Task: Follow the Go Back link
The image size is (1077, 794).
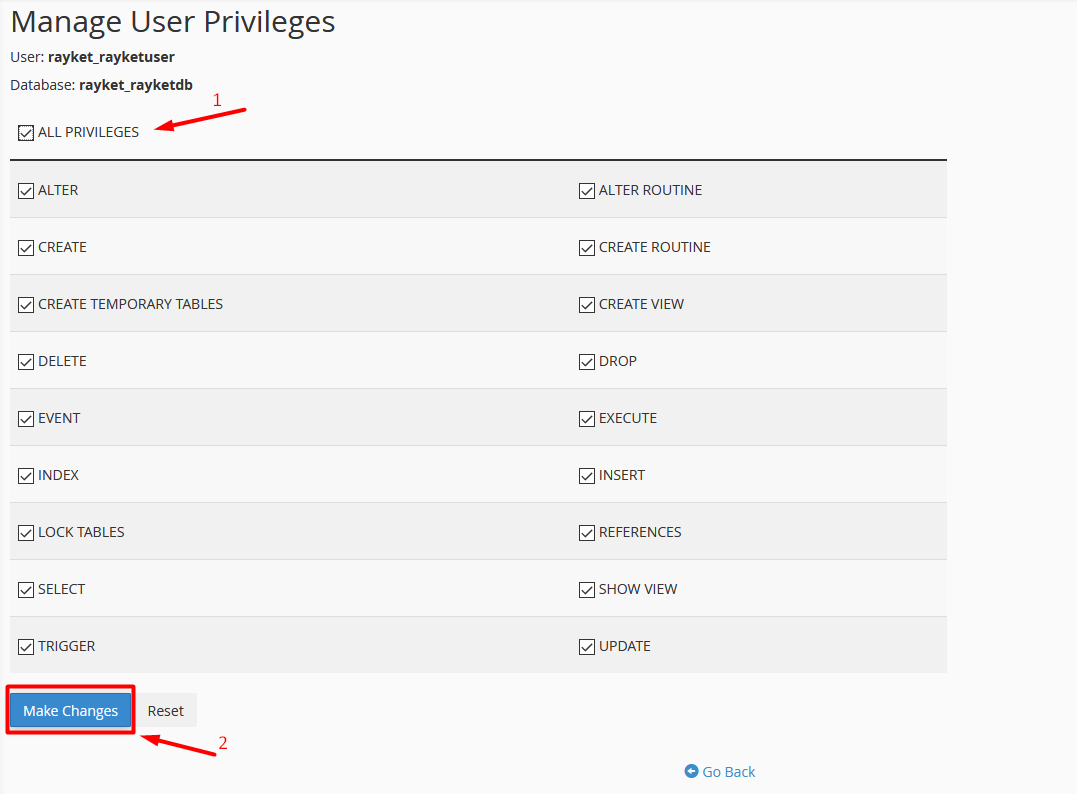Action: point(729,771)
